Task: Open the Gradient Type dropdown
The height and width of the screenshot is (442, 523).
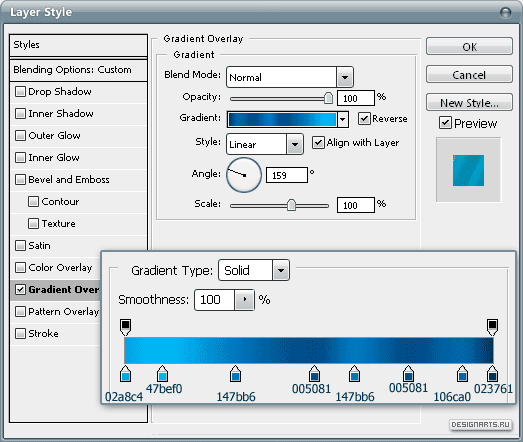Action: pyautogui.click(x=281, y=270)
